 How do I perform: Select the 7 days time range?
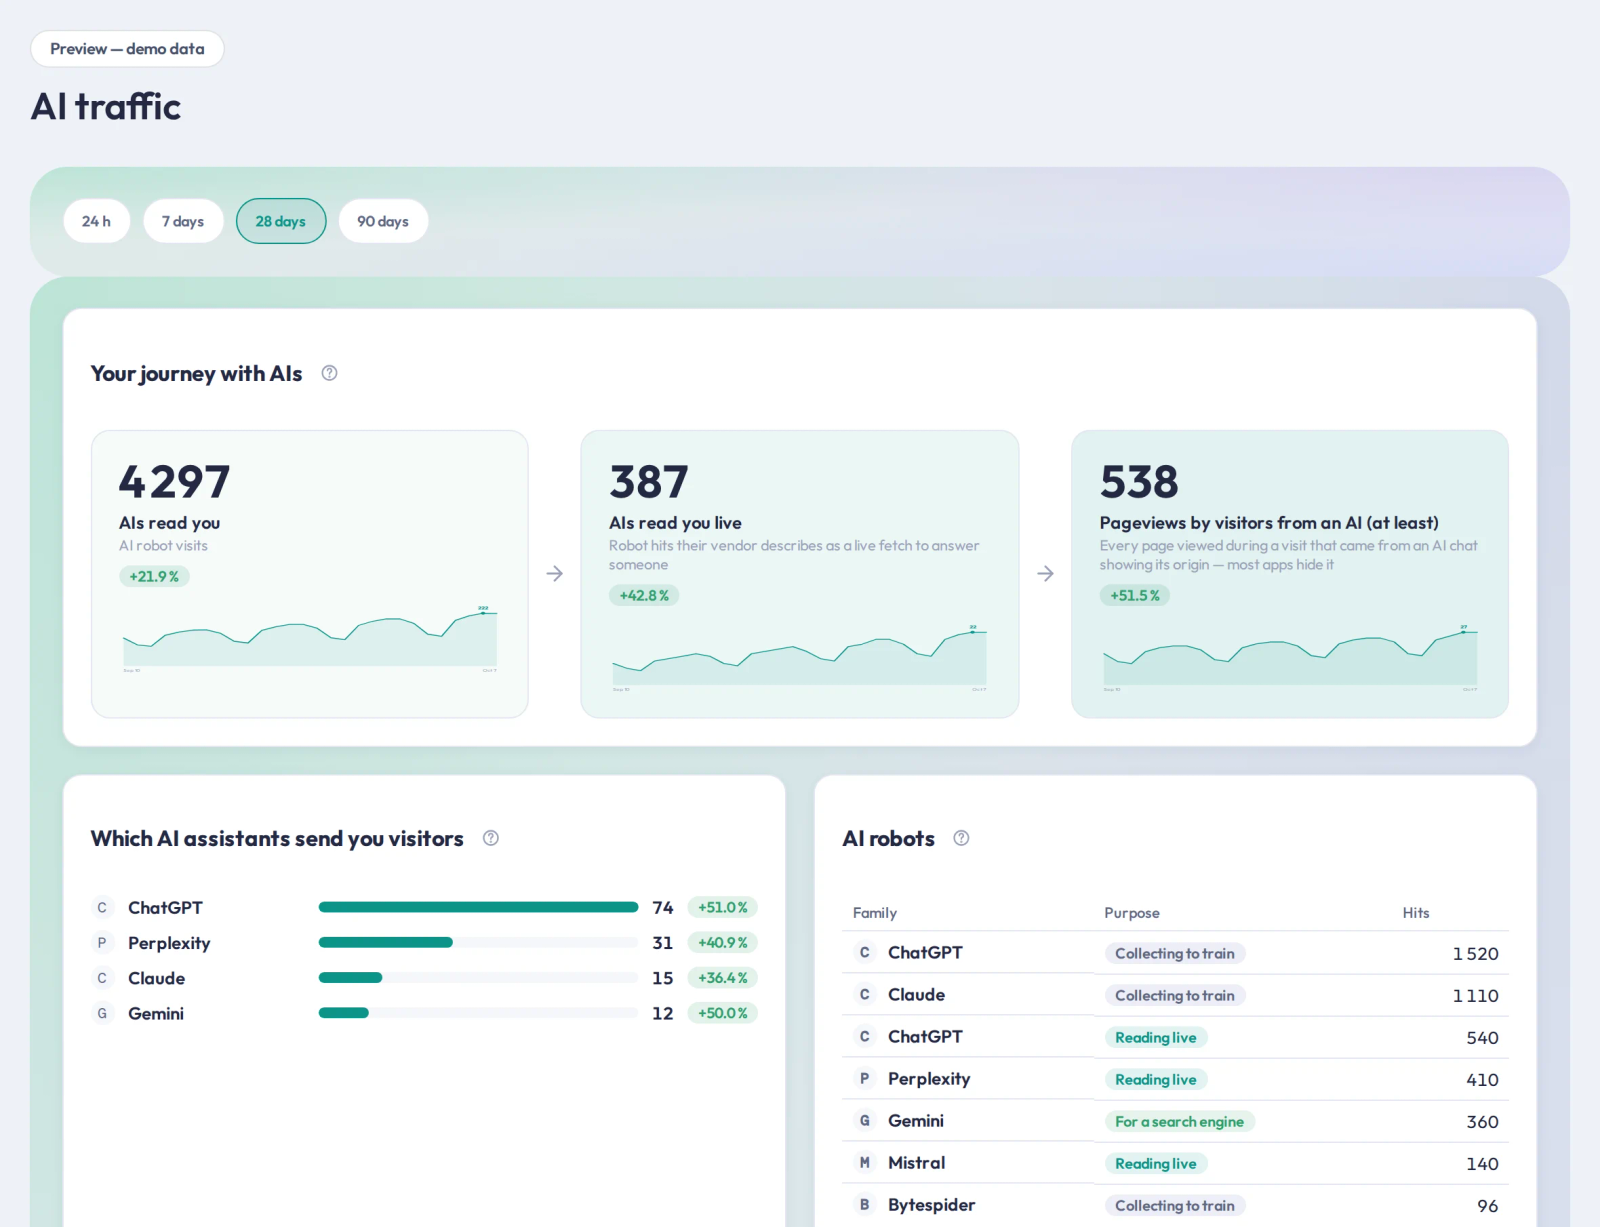click(x=183, y=221)
